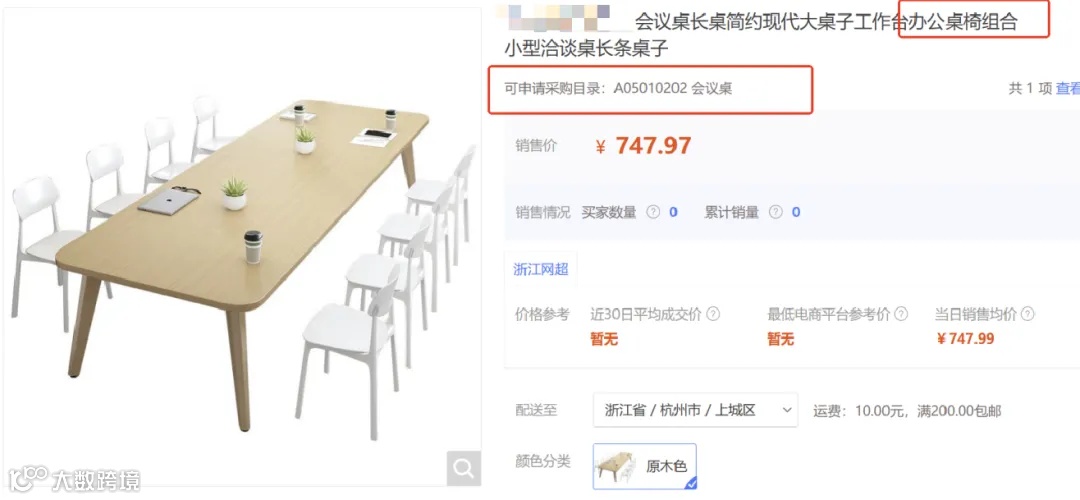Expand delivery region using the chevron arrow
This screenshot has width=1080, height=500.
tap(787, 410)
